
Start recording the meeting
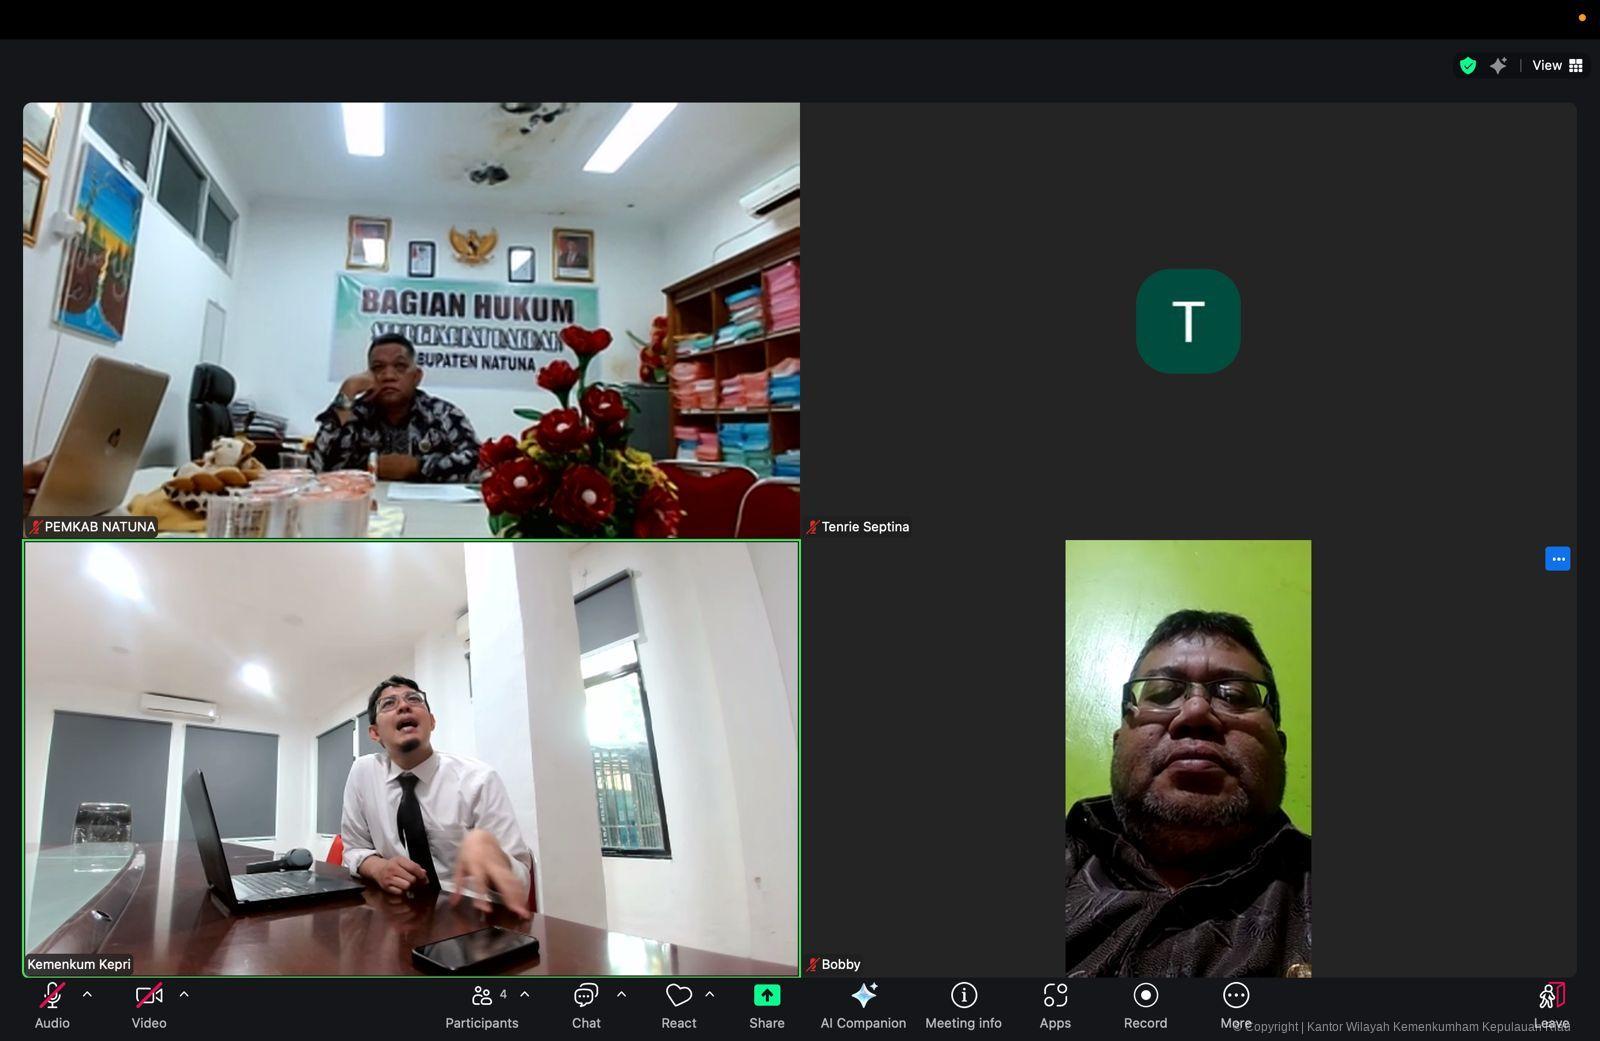pos(1145,995)
